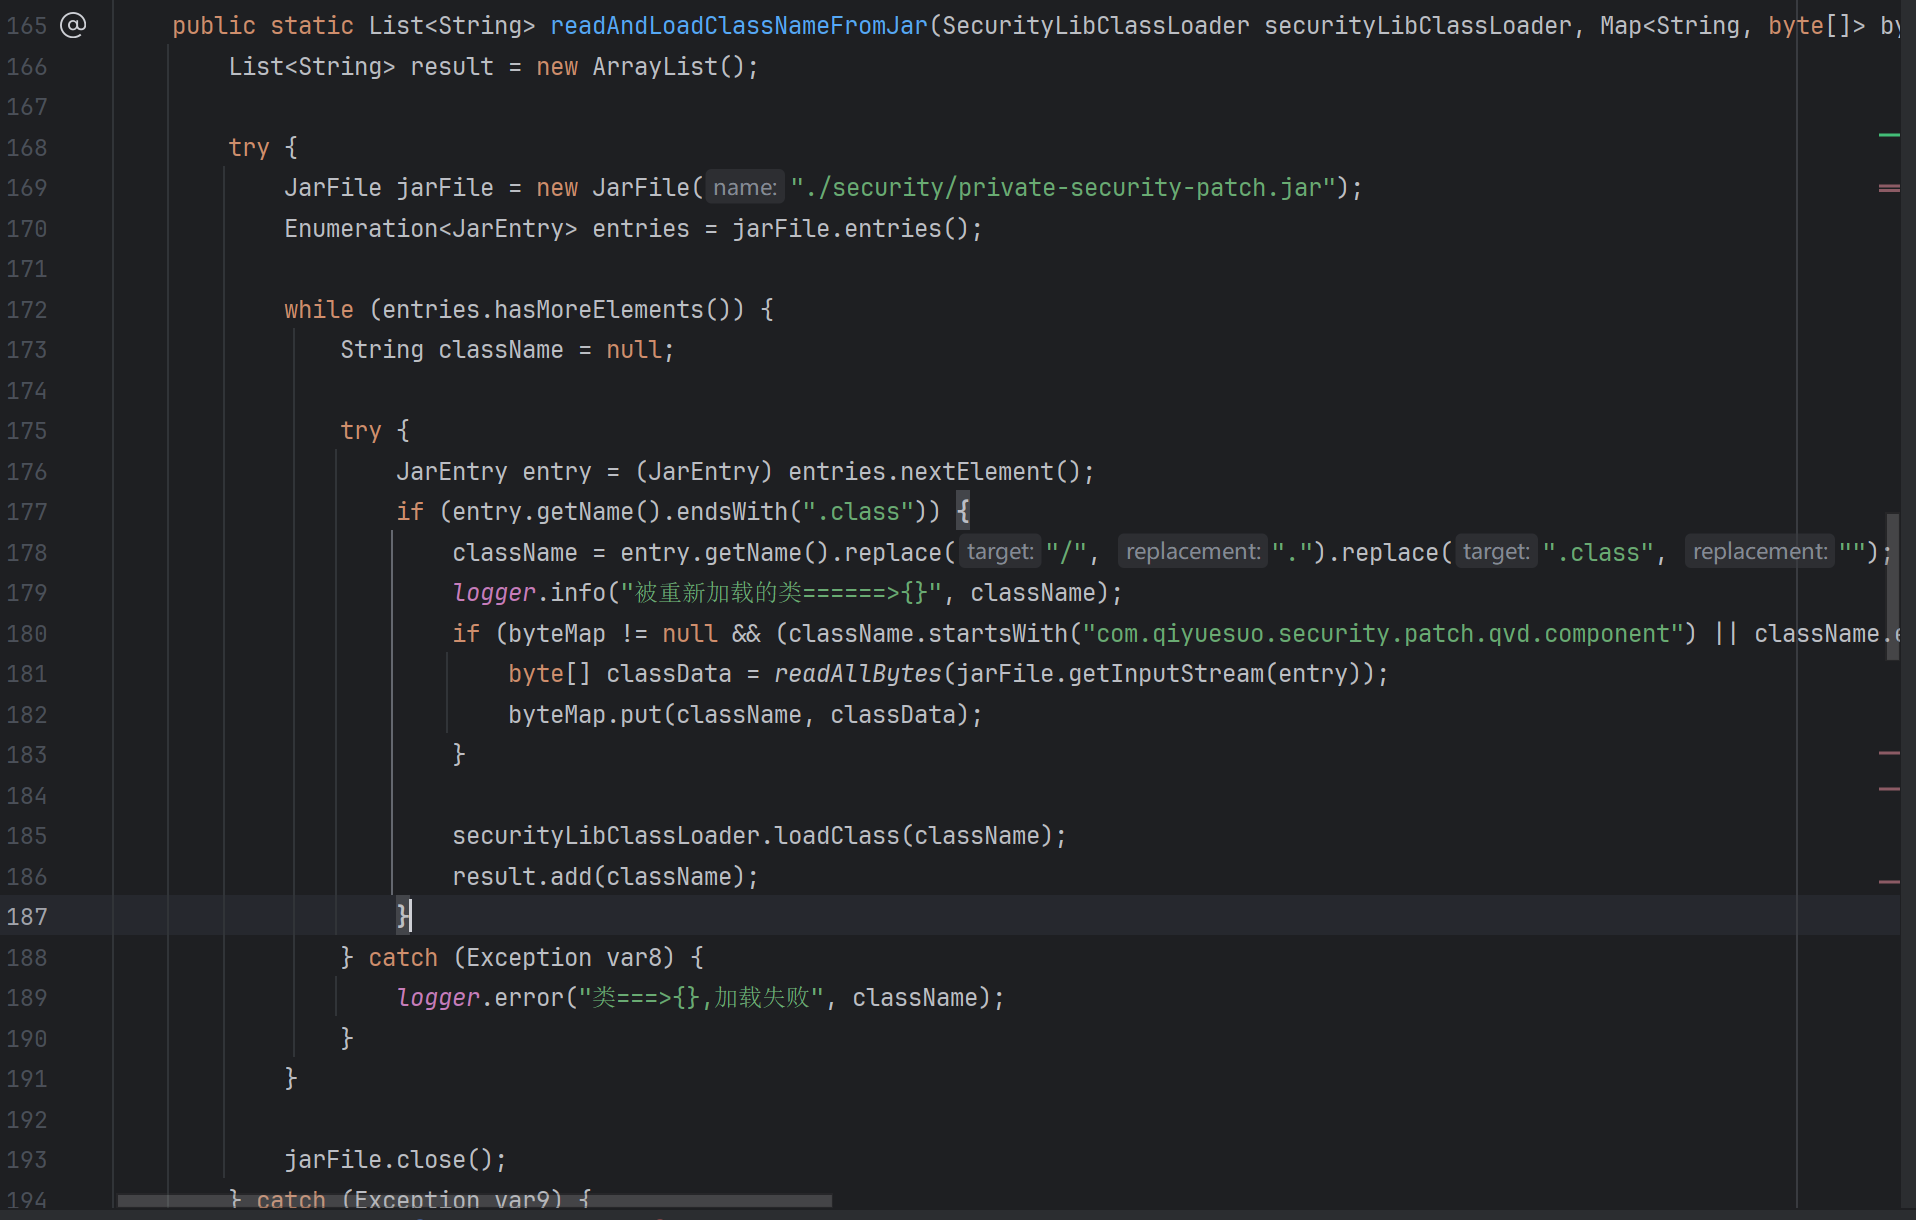Click the 'target:' hint before ".class" string
The width and height of the screenshot is (1916, 1220).
point(1495,552)
